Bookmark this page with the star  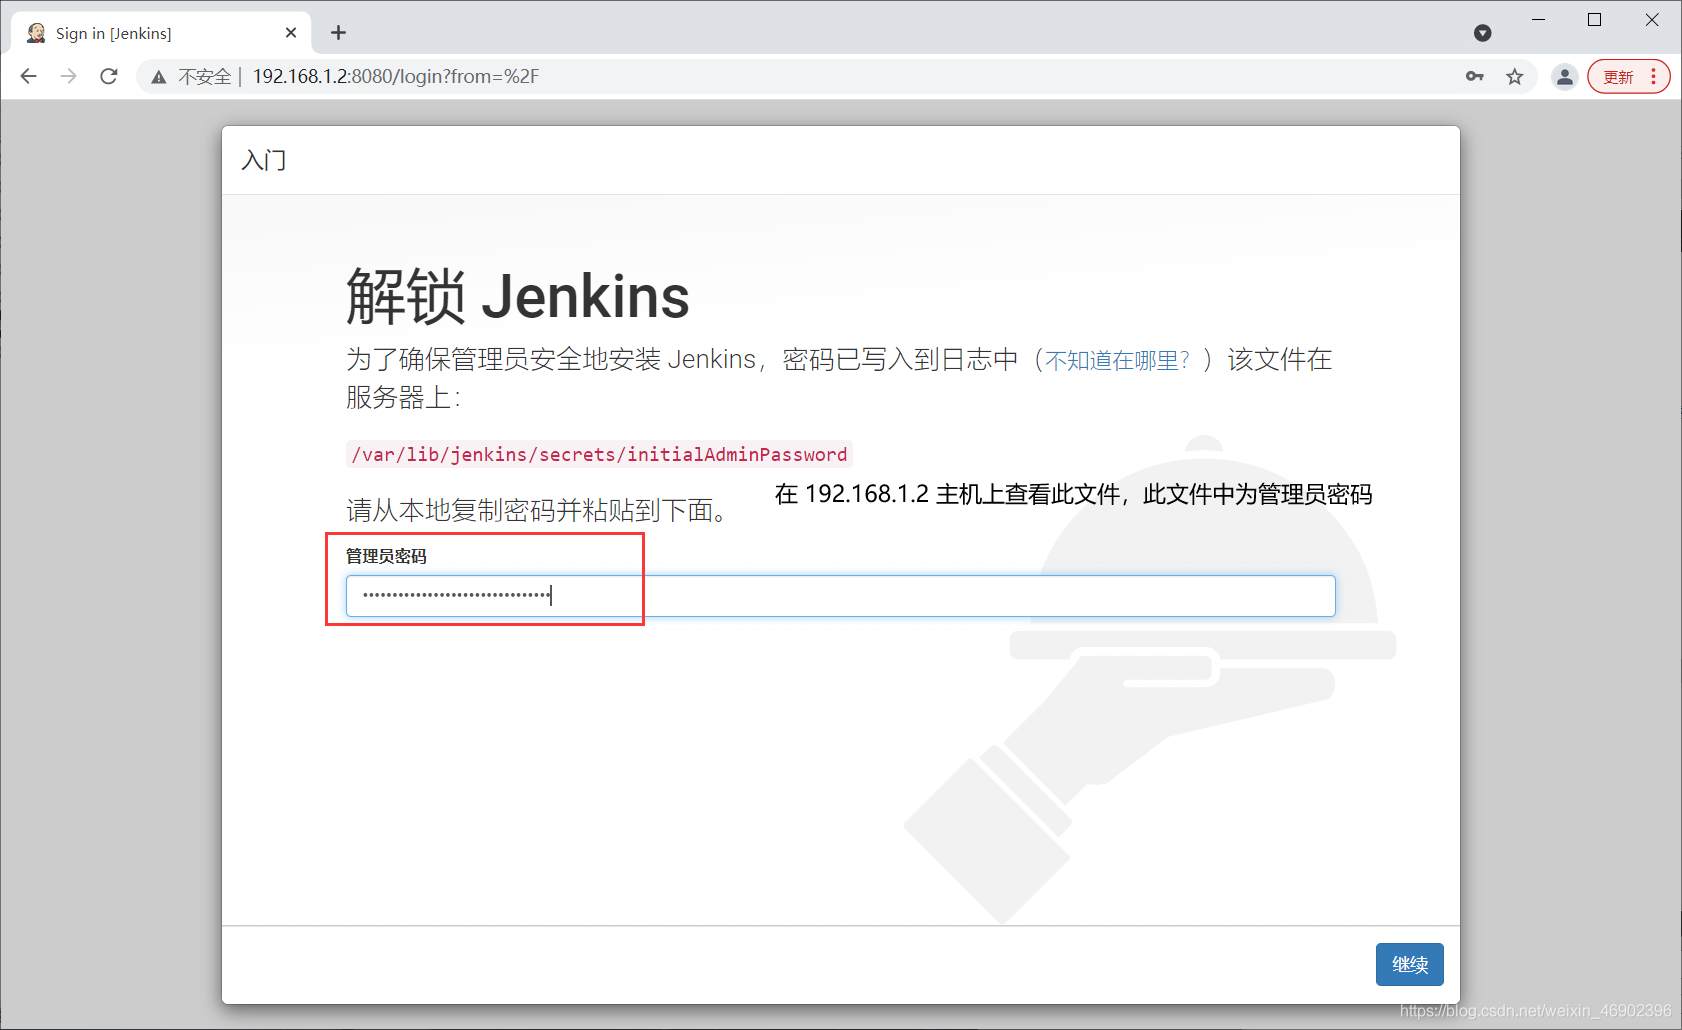(1515, 76)
